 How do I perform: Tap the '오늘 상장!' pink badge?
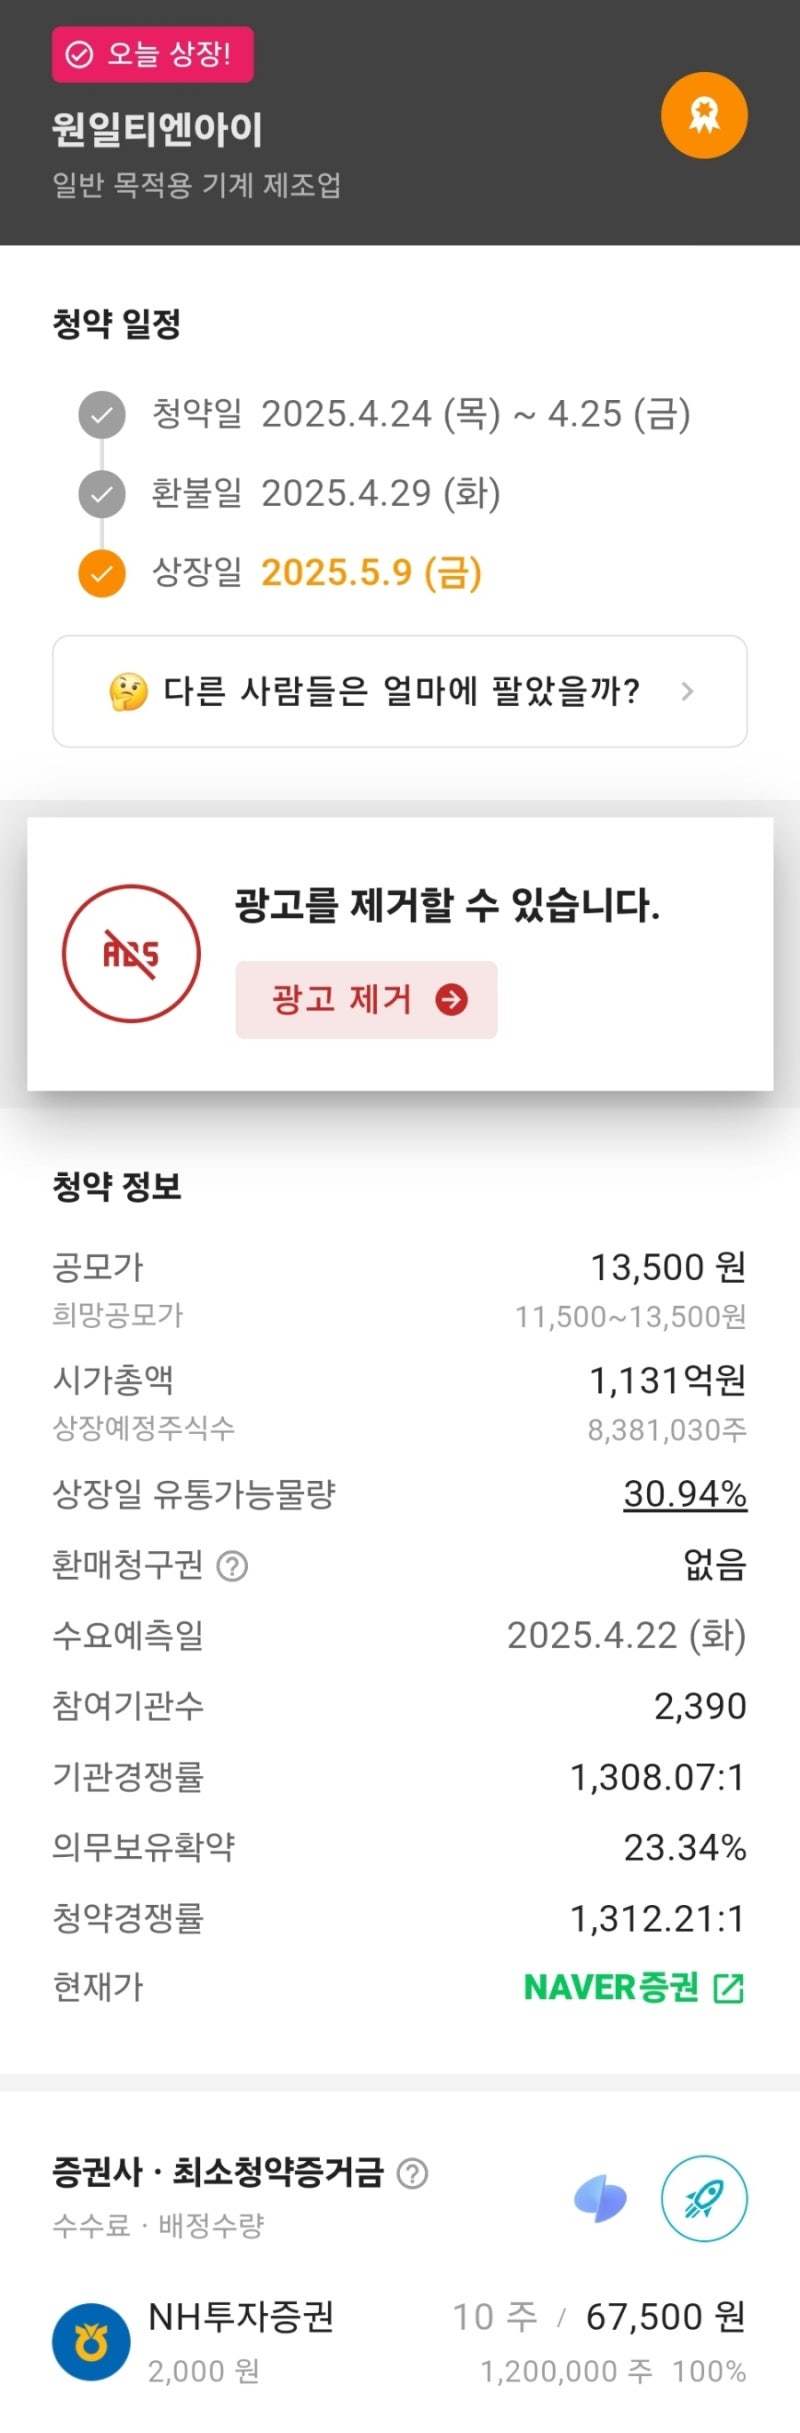152,54
